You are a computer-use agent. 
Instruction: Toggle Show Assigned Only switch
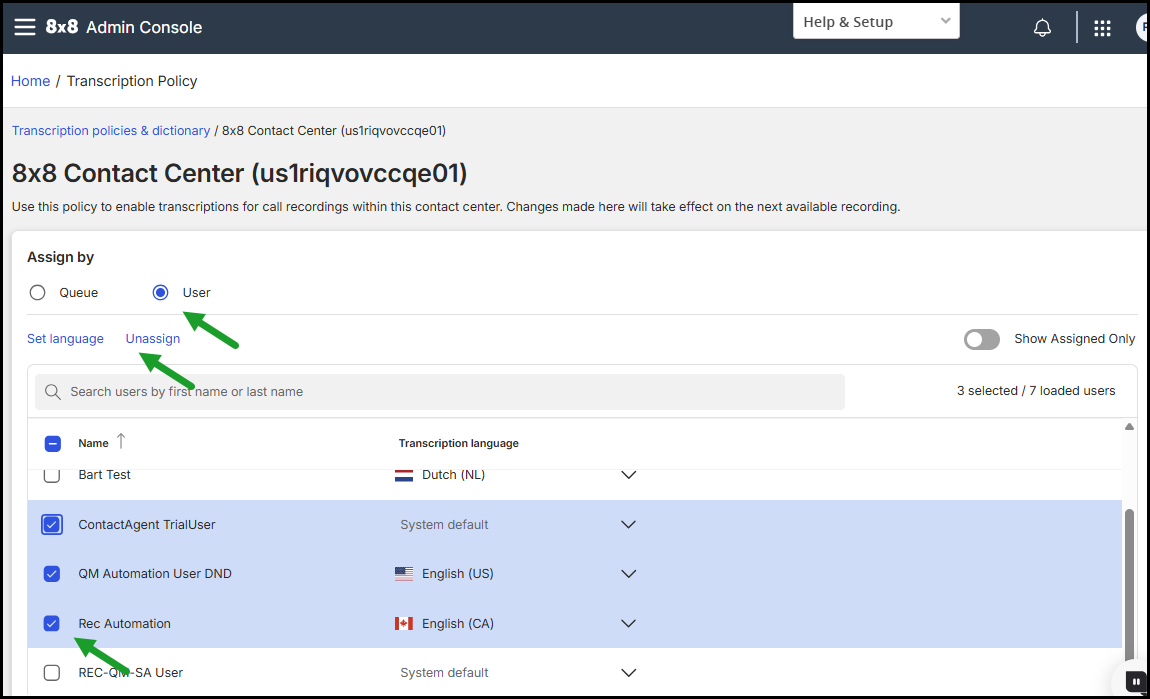point(981,339)
